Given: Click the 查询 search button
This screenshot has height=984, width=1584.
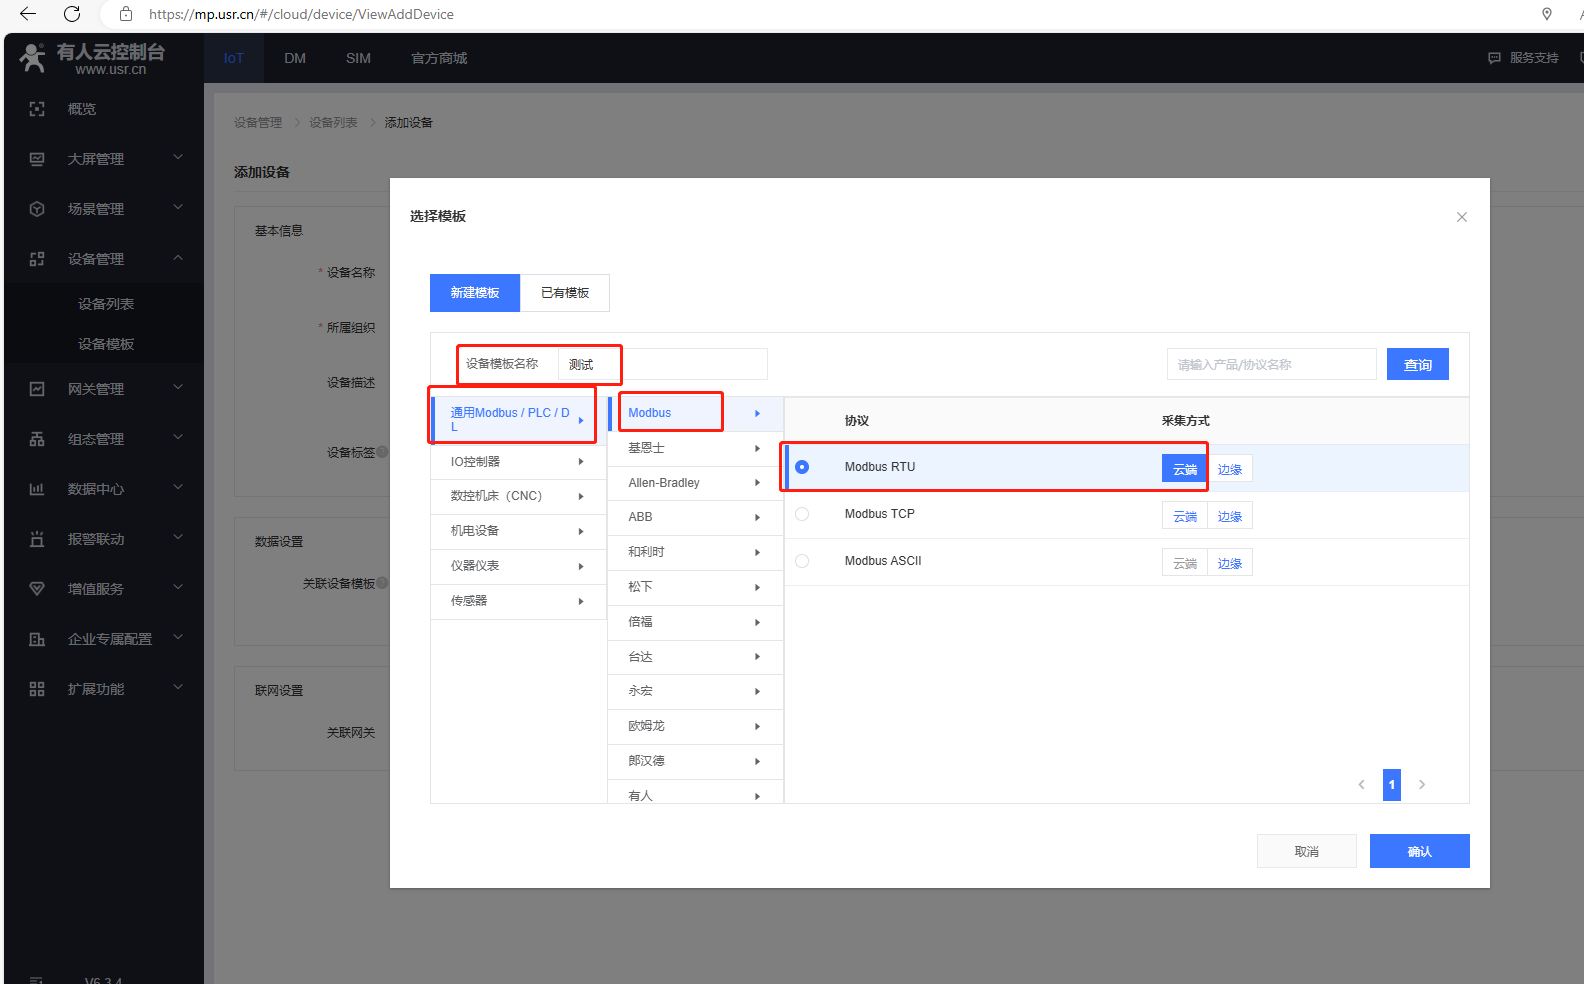Looking at the screenshot, I should click(x=1417, y=365).
